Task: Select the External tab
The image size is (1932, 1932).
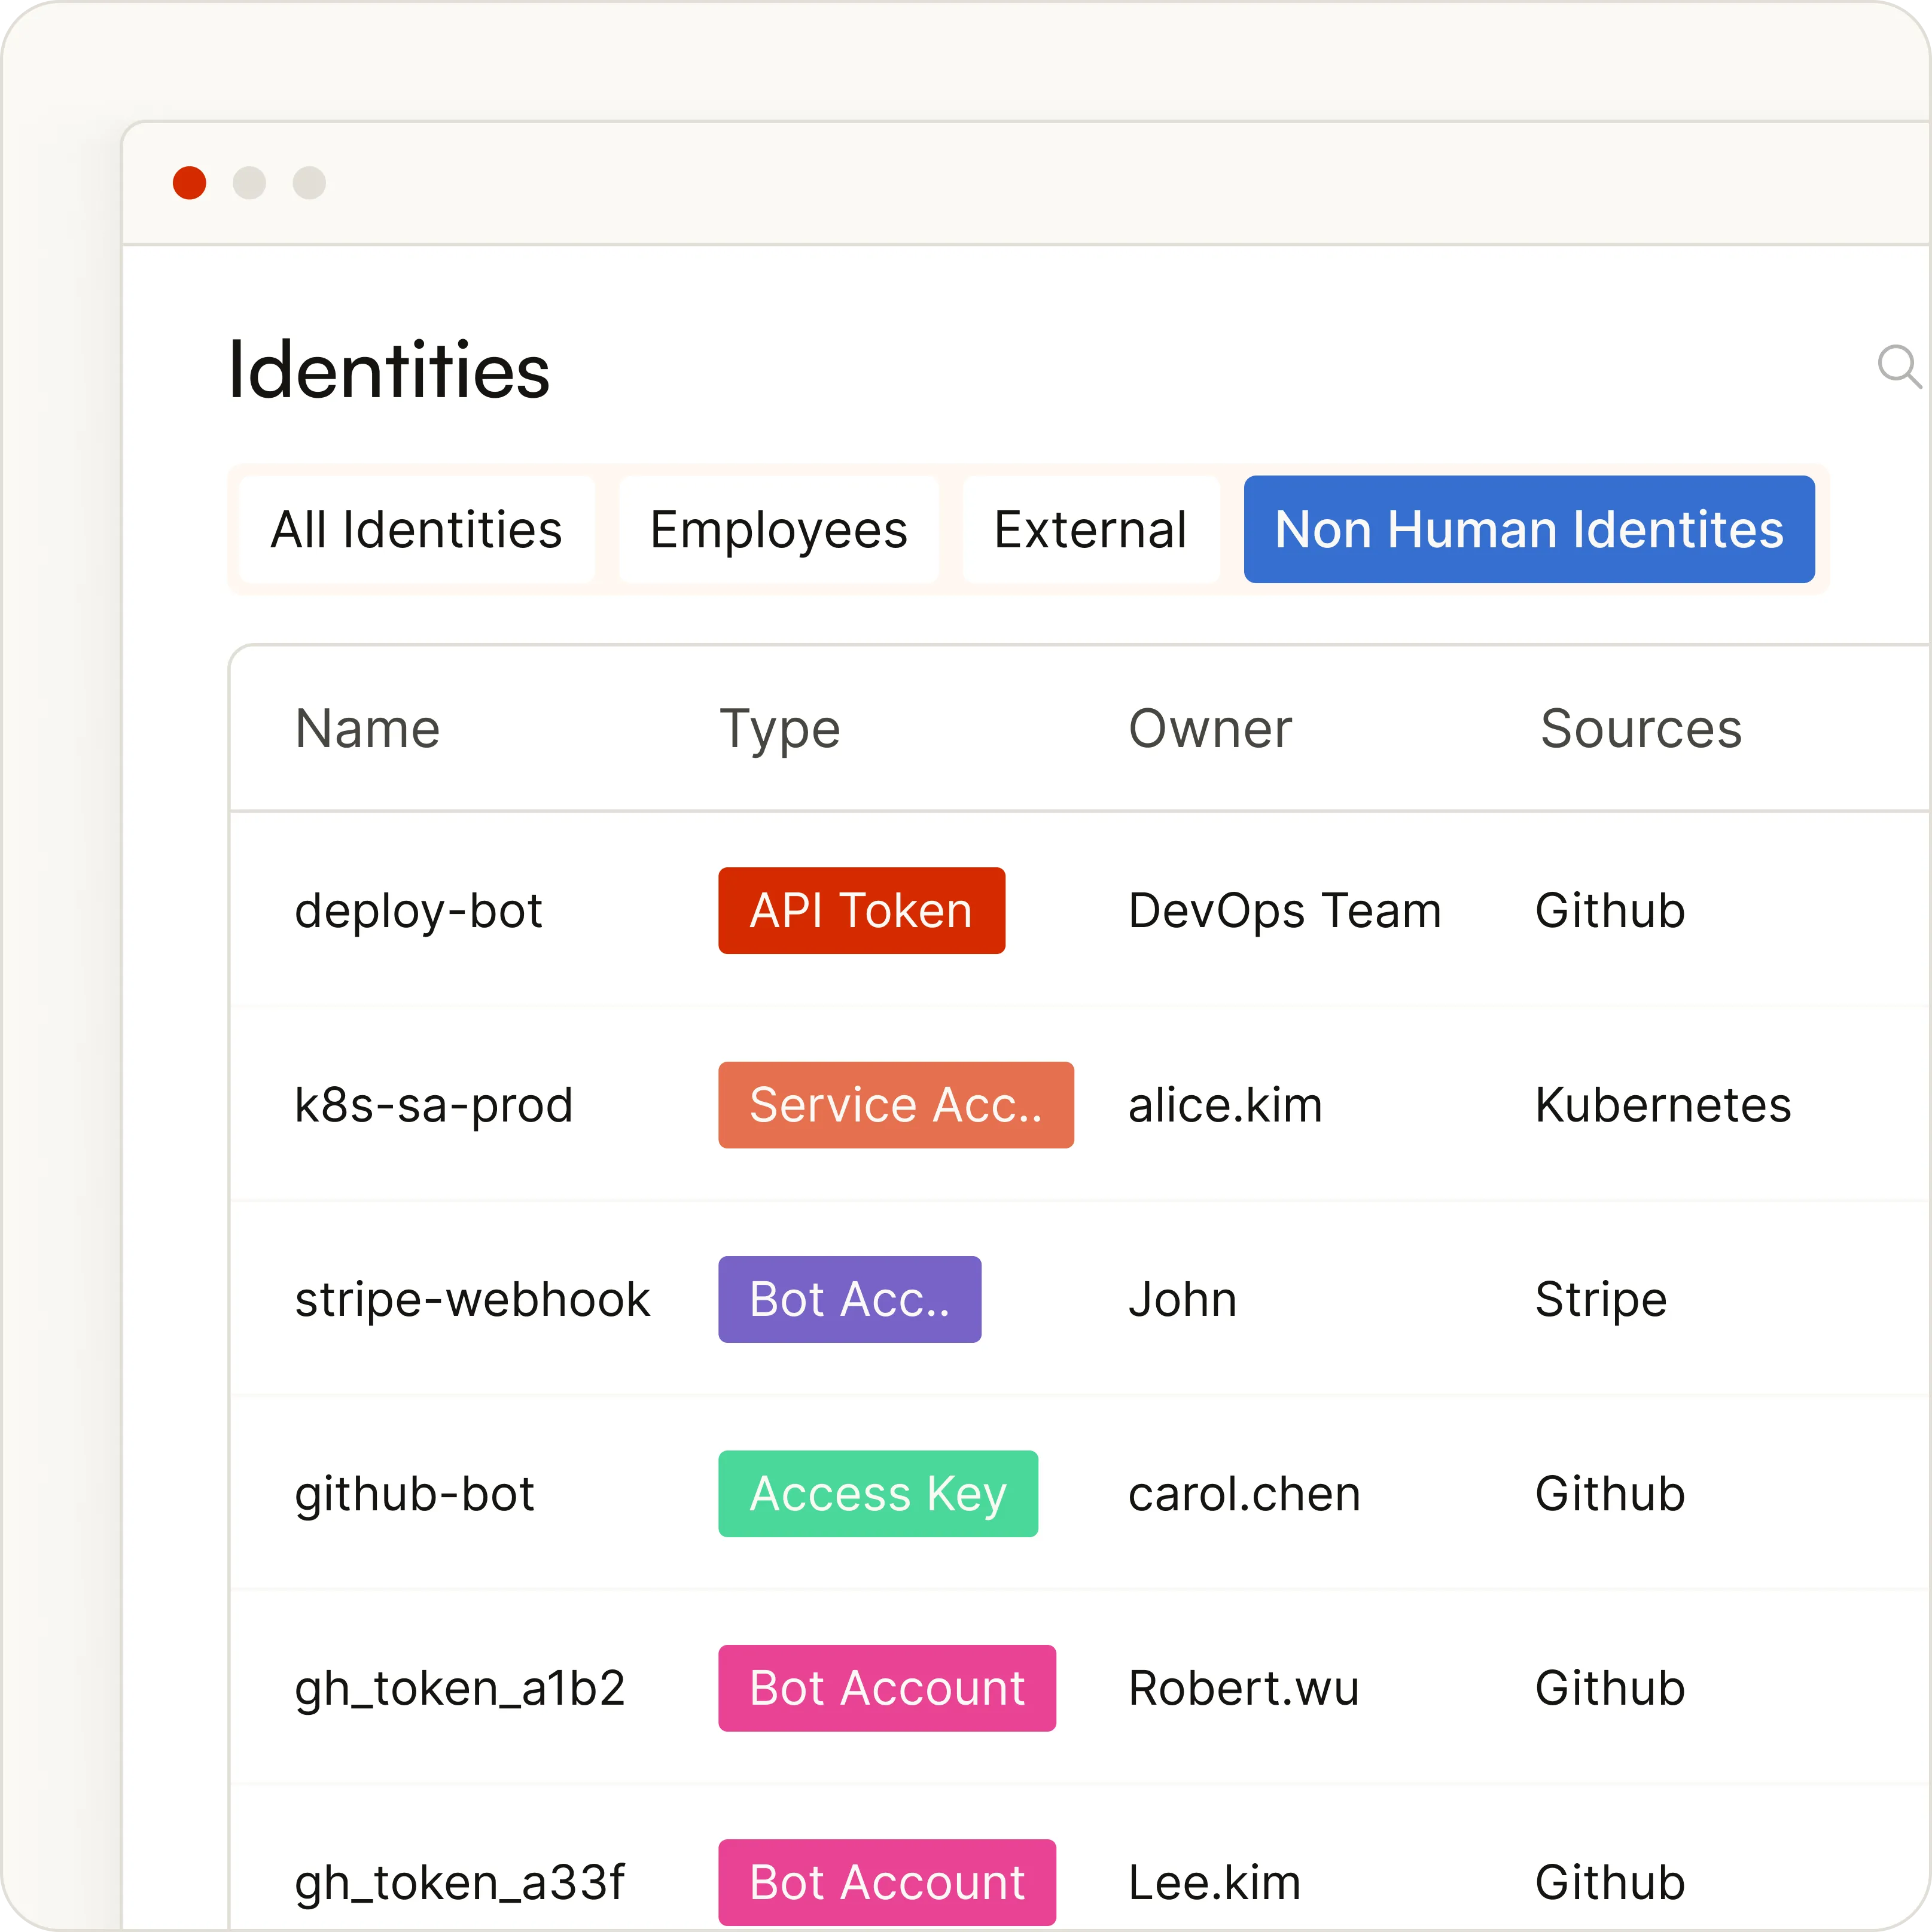Action: [1090, 529]
